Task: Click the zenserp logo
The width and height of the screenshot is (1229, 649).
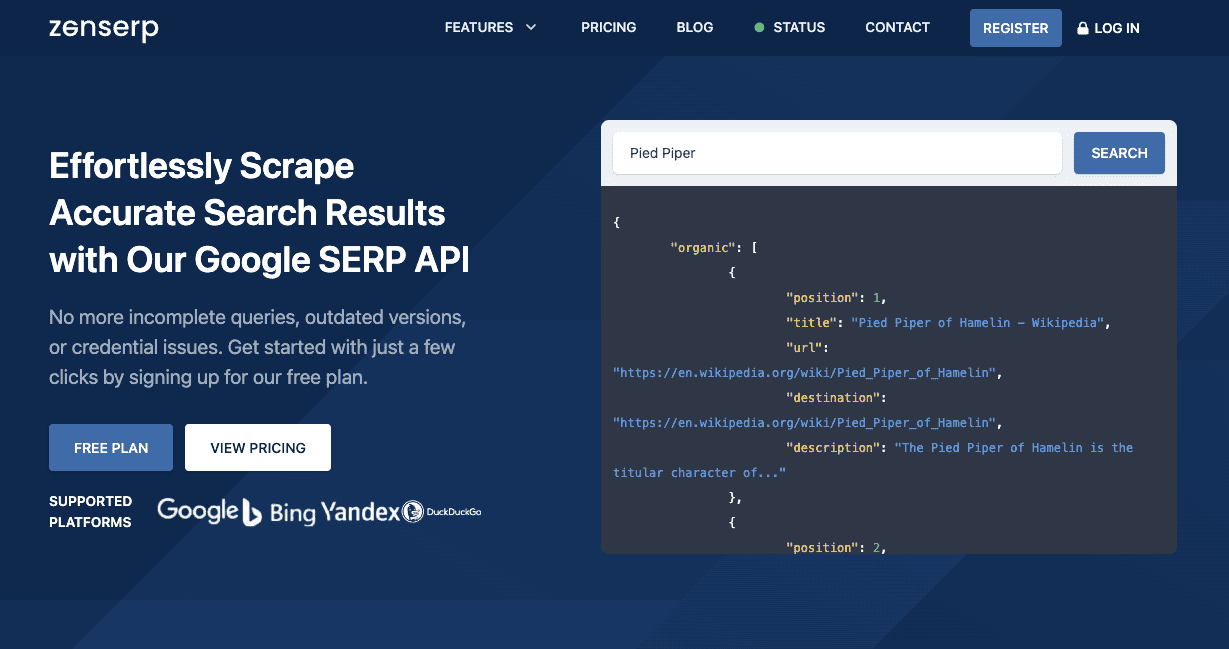Action: pos(103,28)
